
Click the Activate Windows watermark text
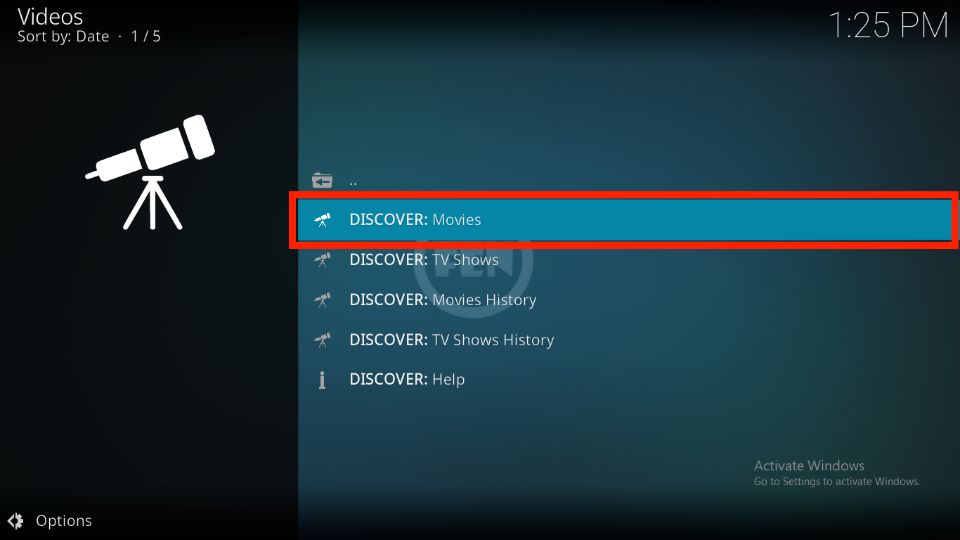point(809,466)
